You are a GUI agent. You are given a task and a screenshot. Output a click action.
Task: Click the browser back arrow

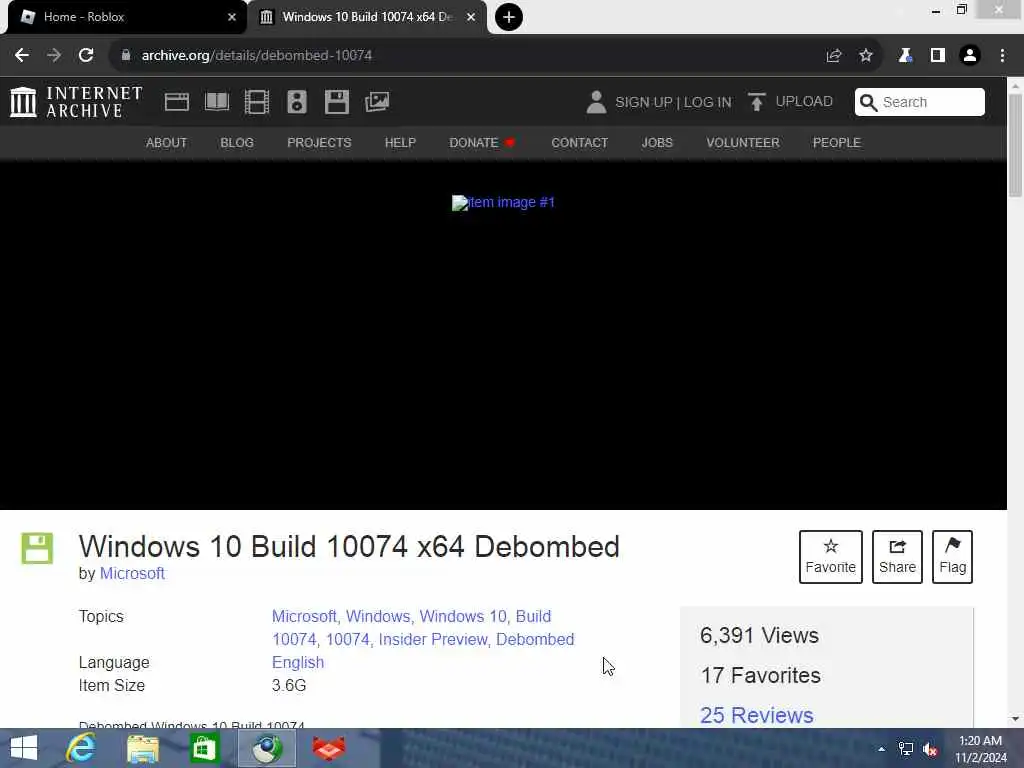coord(22,56)
